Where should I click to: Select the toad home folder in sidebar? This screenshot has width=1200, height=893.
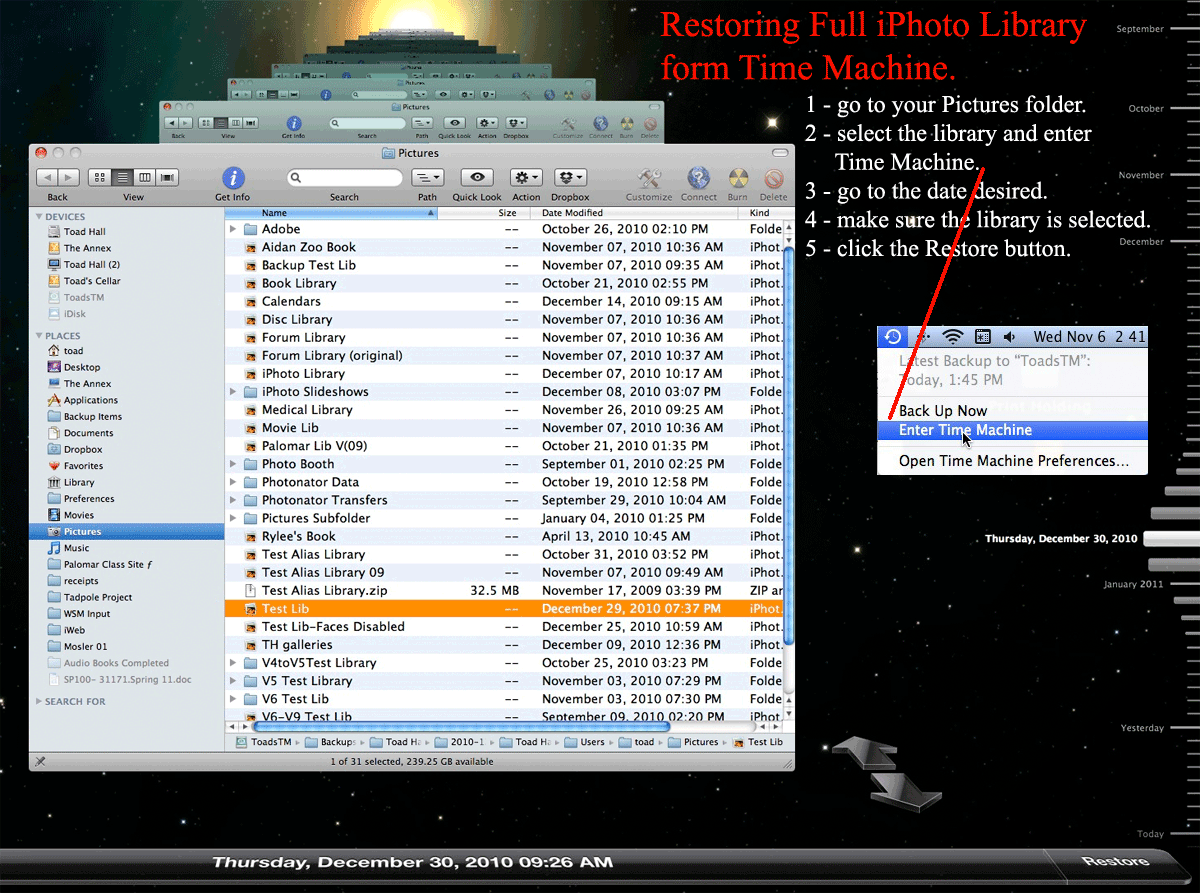[74, 351]
